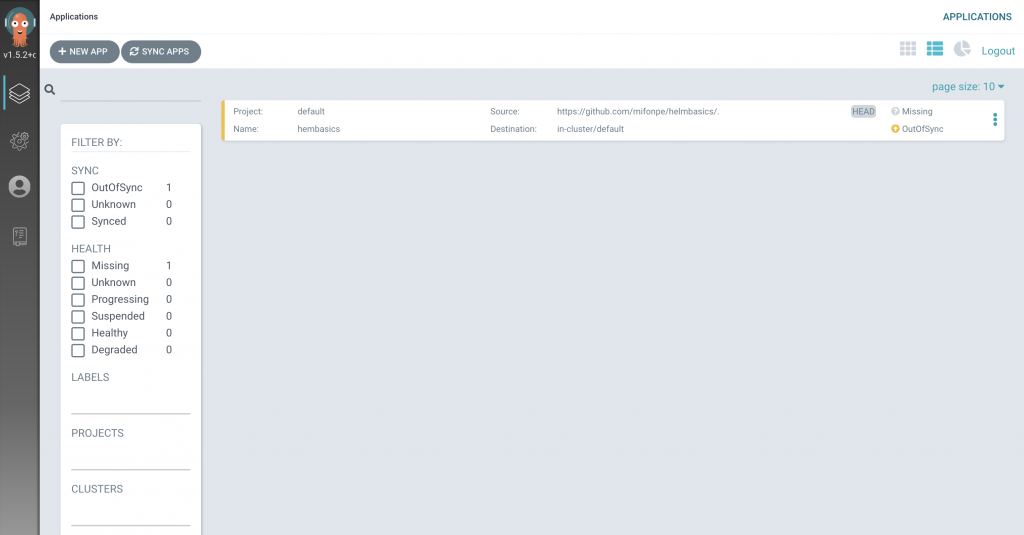
Task: Click the PROJECTS filter input
Action: click(131, 459)
